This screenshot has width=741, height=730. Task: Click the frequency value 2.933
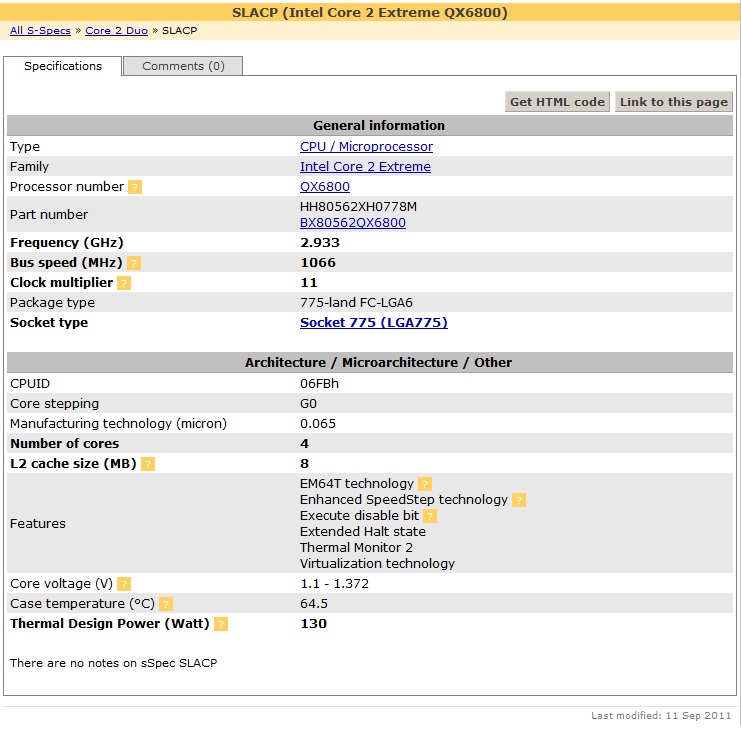pos(320,242)
